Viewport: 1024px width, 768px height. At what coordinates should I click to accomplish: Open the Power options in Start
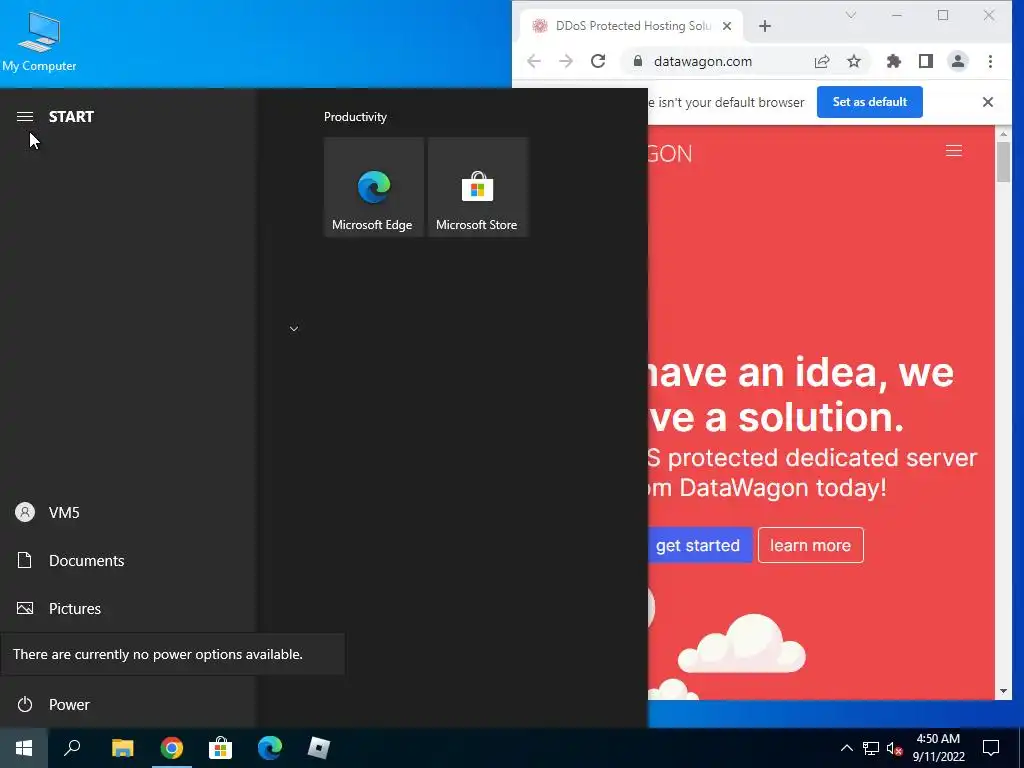point(127,704)
